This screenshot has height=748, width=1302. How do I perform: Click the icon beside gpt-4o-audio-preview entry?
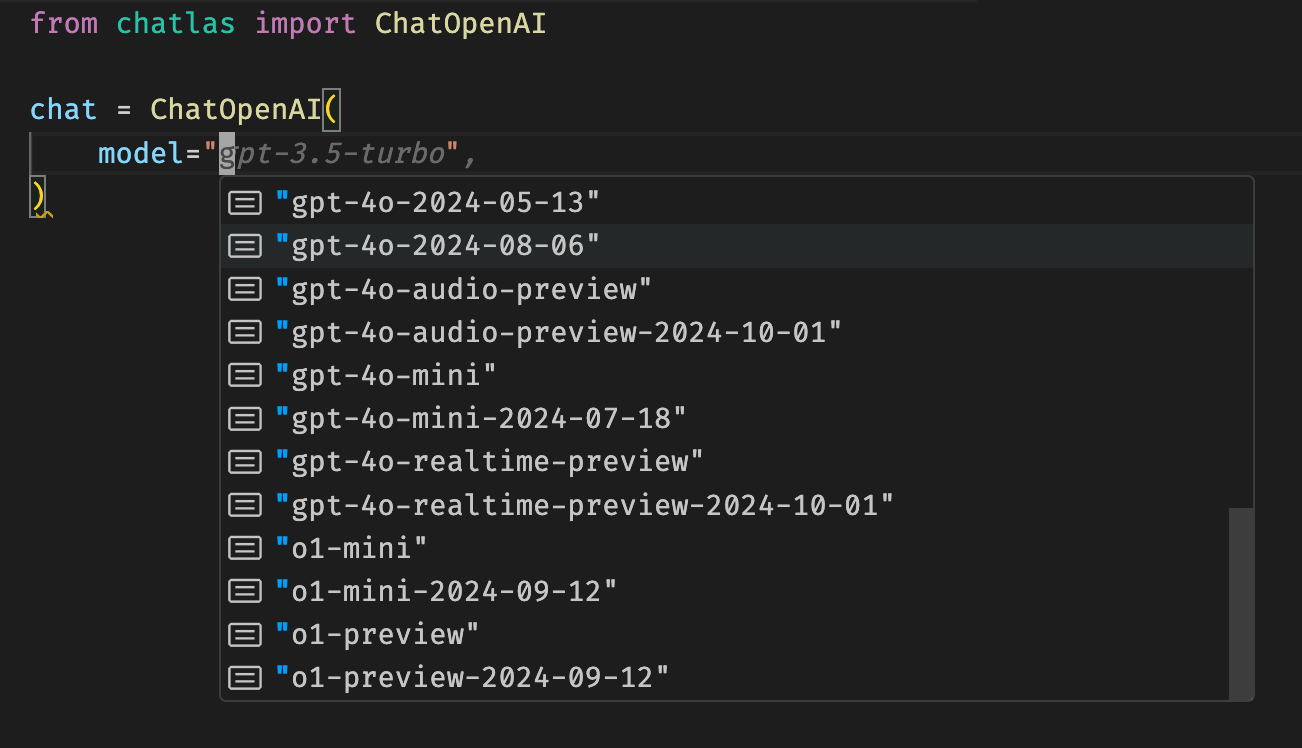pos(244,288)
